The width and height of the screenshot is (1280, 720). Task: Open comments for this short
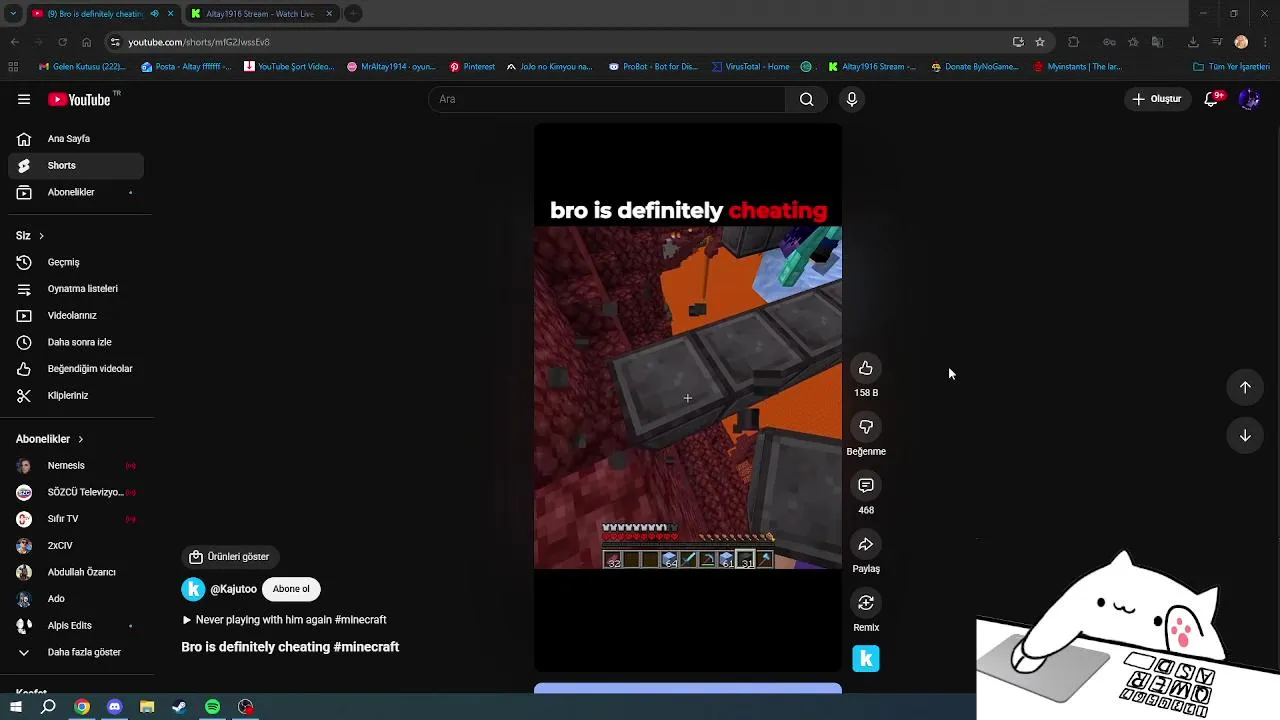pyautogui.click(x=866, y=485)
